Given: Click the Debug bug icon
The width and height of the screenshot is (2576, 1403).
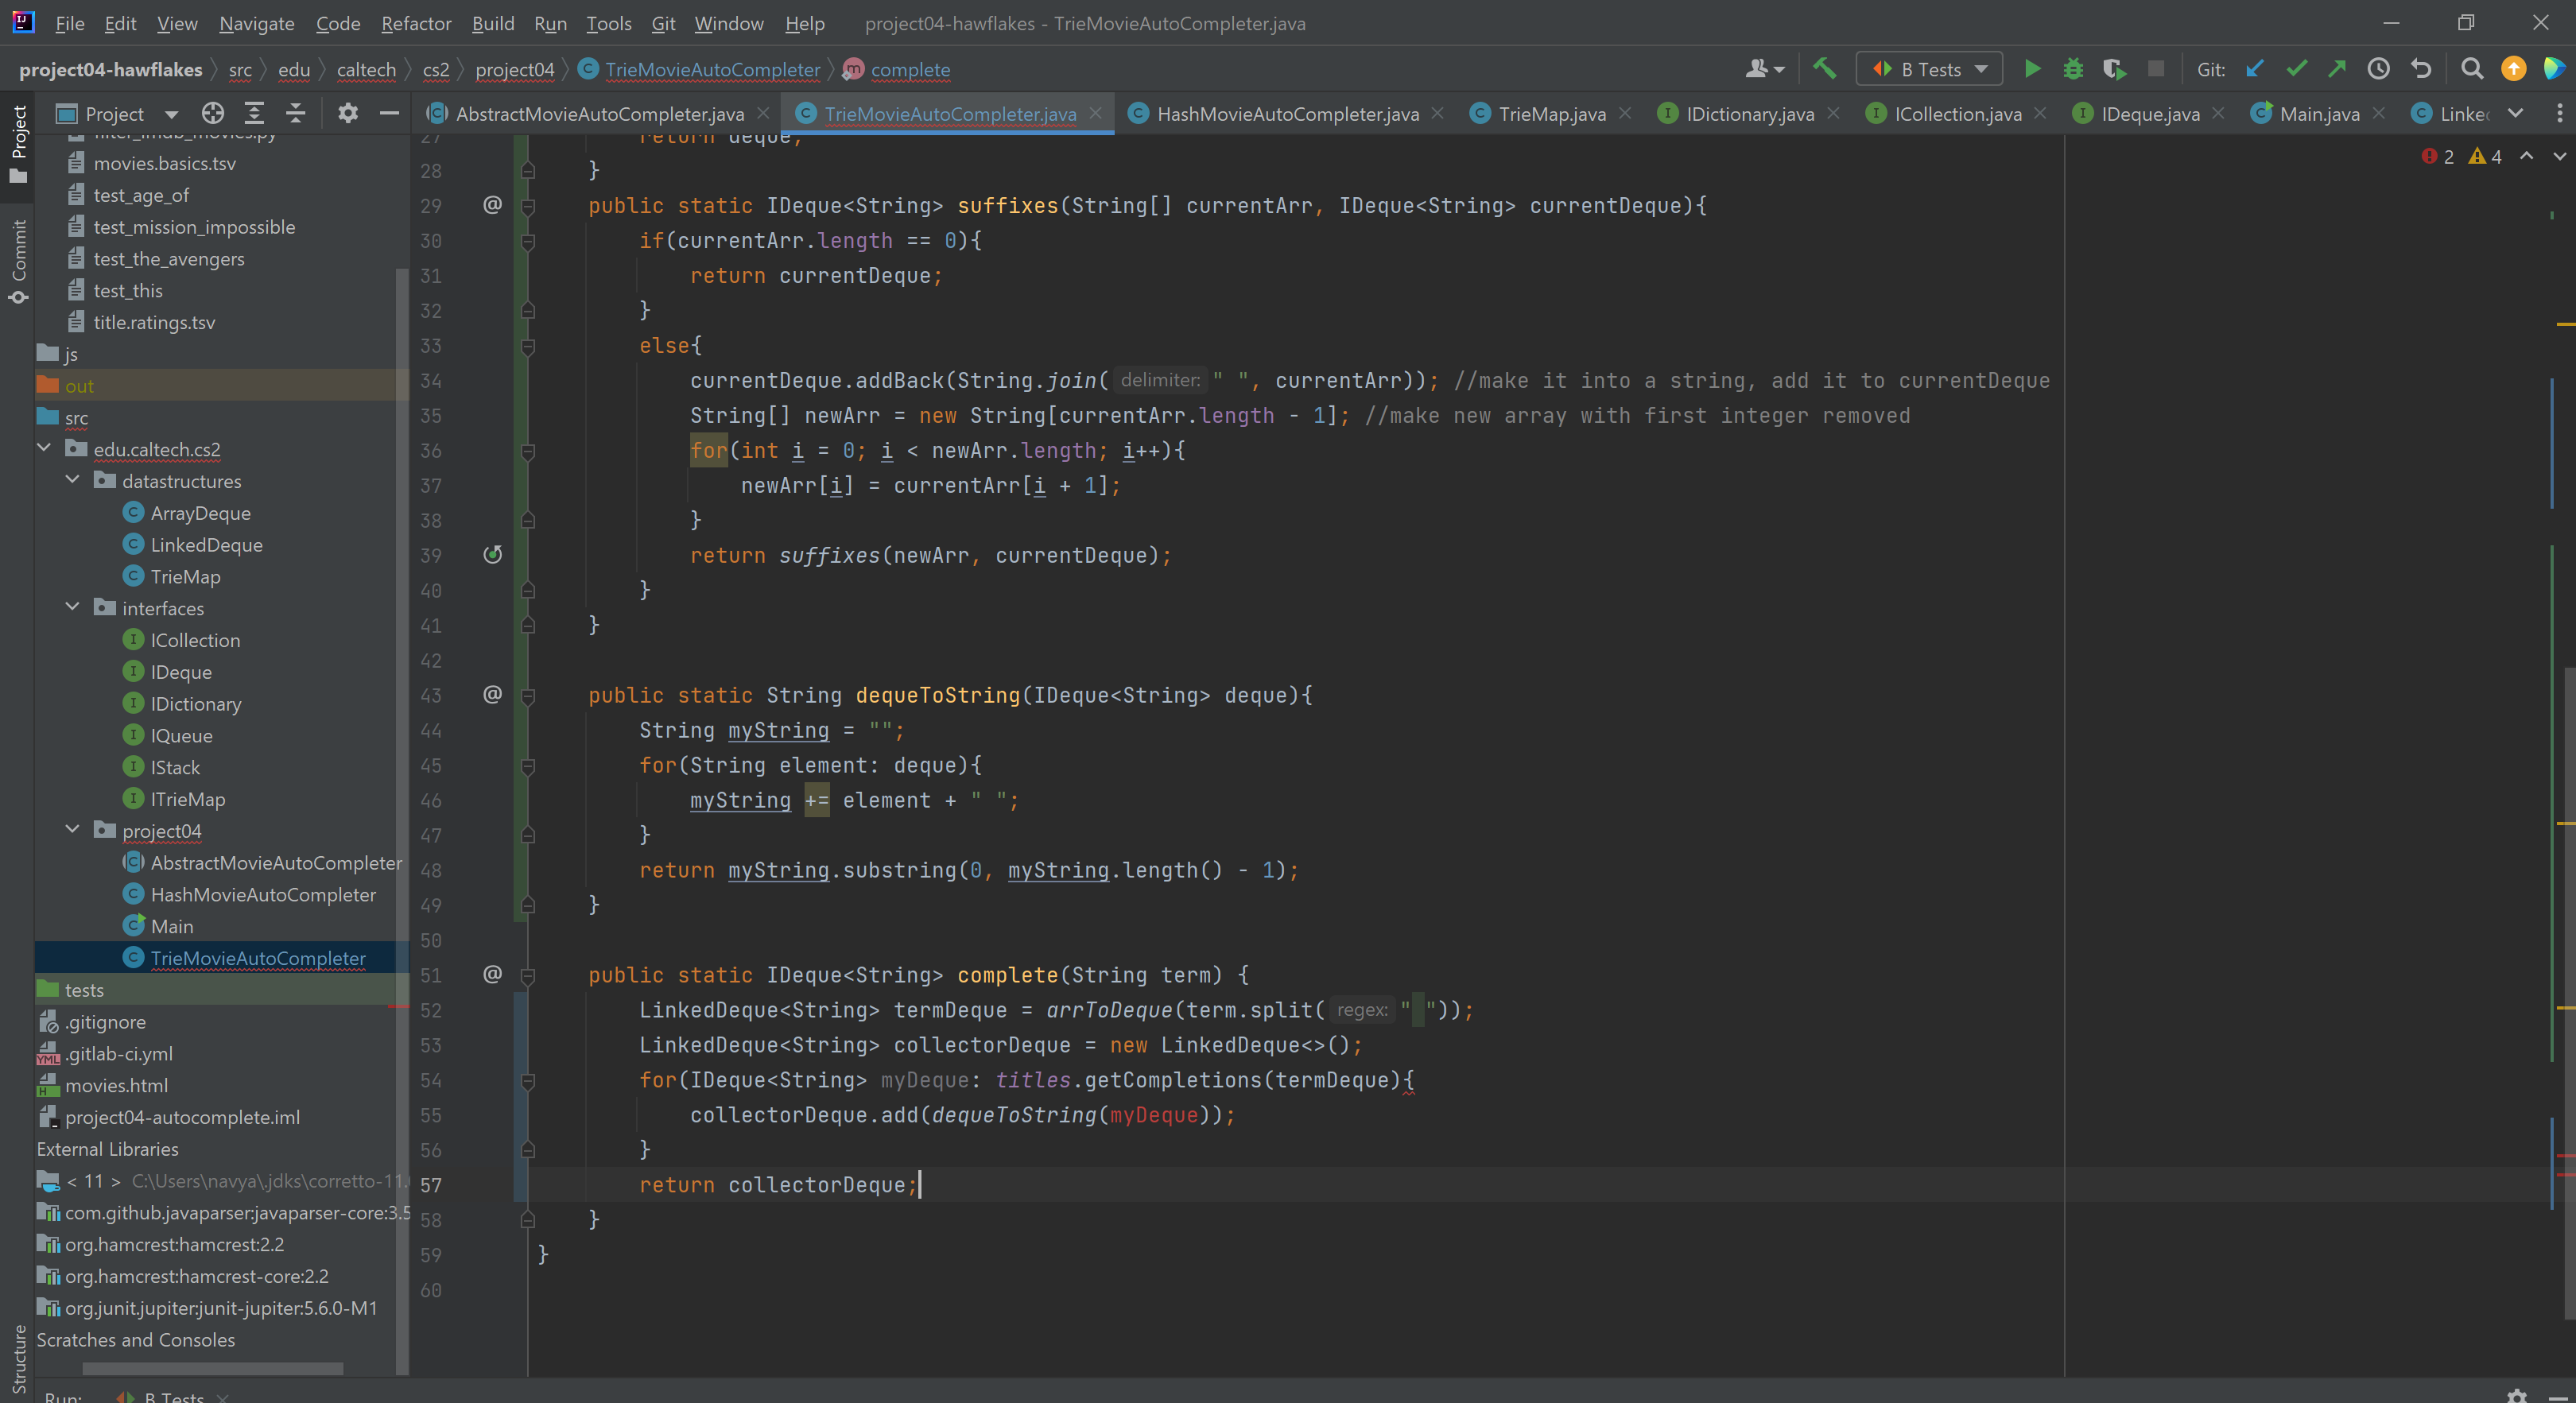Looking at the screenshot, I should point(2073,69).
